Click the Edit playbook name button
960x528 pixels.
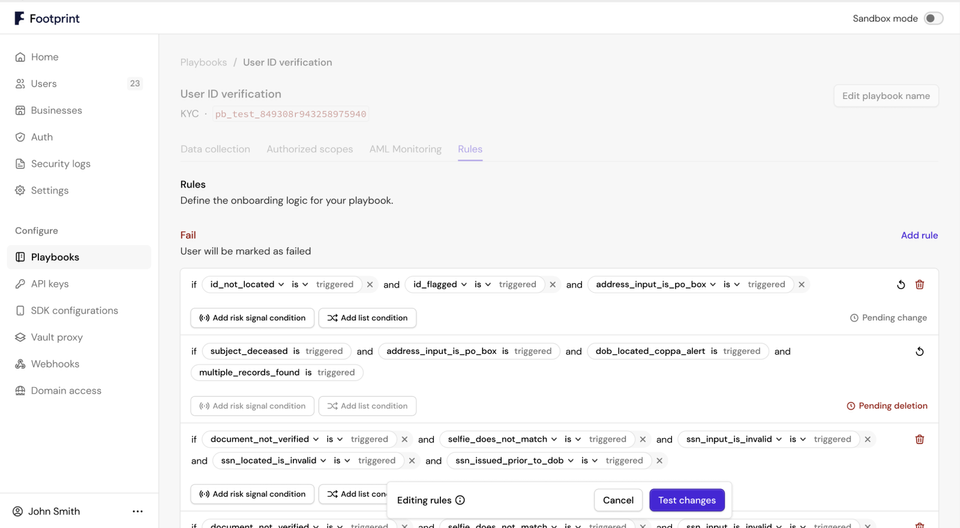886,96
